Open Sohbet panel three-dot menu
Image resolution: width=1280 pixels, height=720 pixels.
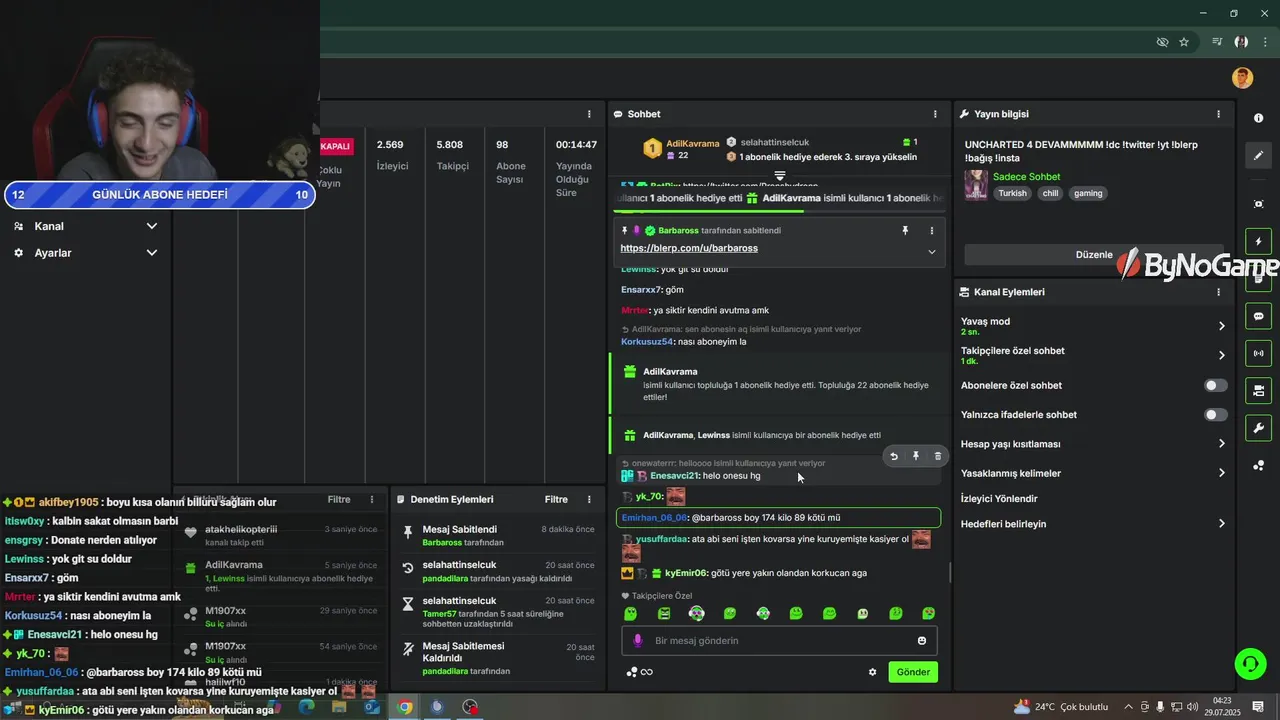click(x=935, y=114)
